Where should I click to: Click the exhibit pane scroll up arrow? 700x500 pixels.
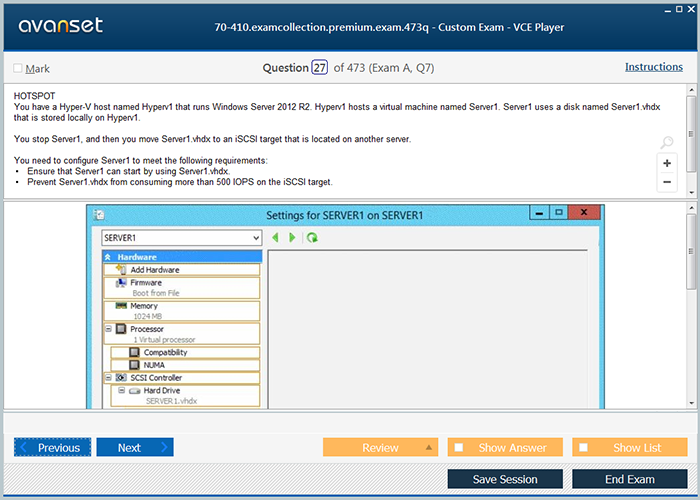pyautogui.click(x=692, y=208)
